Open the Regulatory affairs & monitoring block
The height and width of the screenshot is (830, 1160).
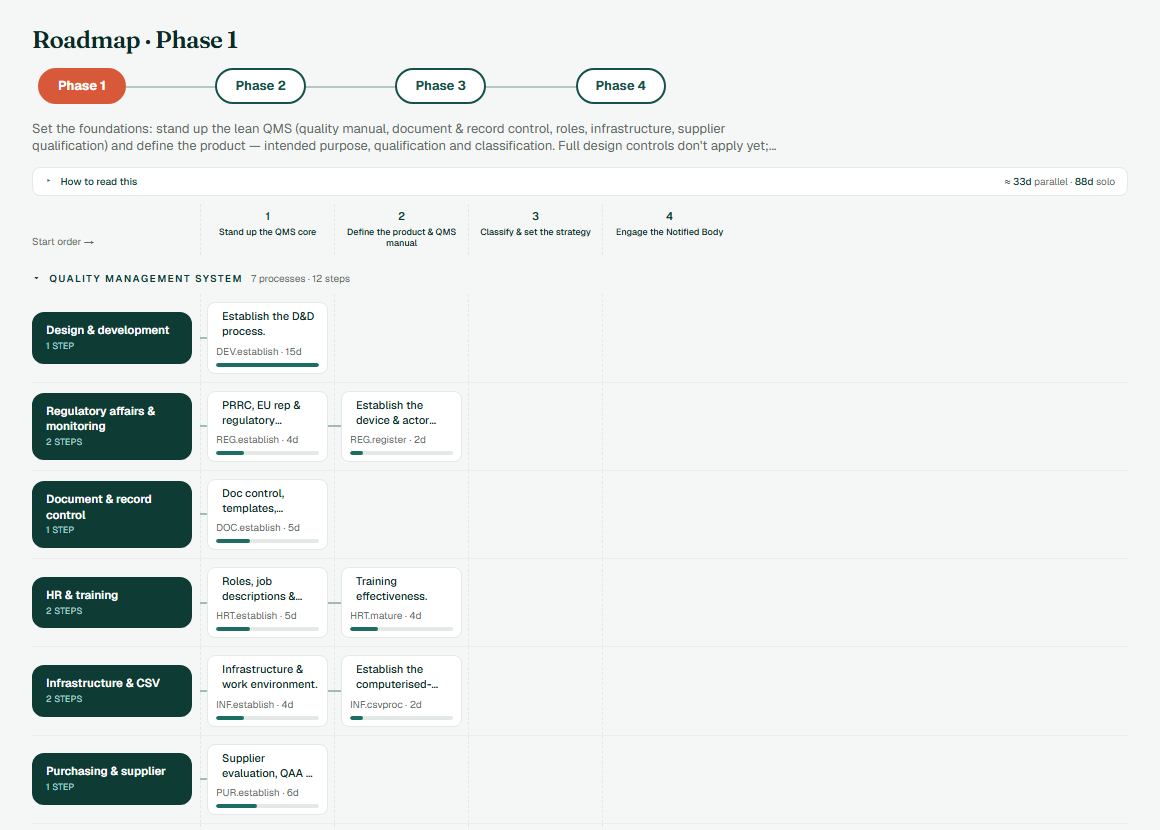pos(112,426)
